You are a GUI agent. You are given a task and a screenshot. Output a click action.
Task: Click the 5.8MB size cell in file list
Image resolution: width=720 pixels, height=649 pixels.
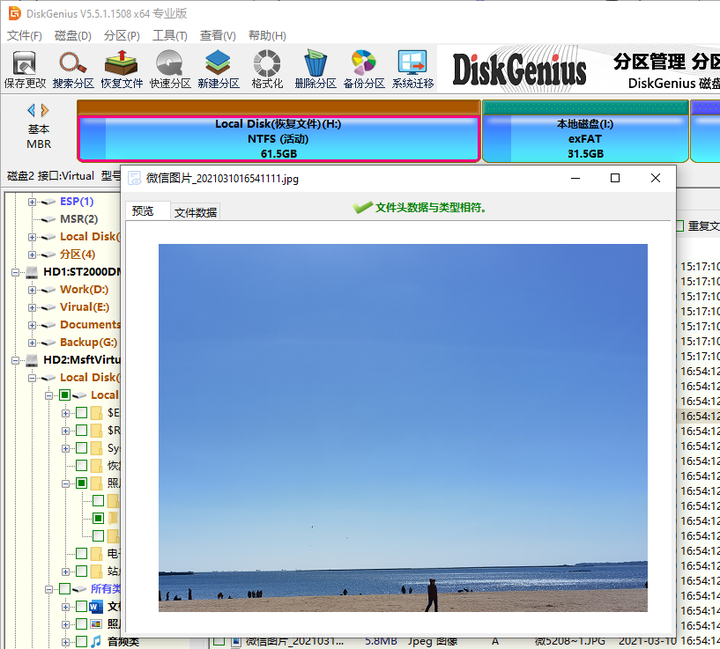(381, 641)
